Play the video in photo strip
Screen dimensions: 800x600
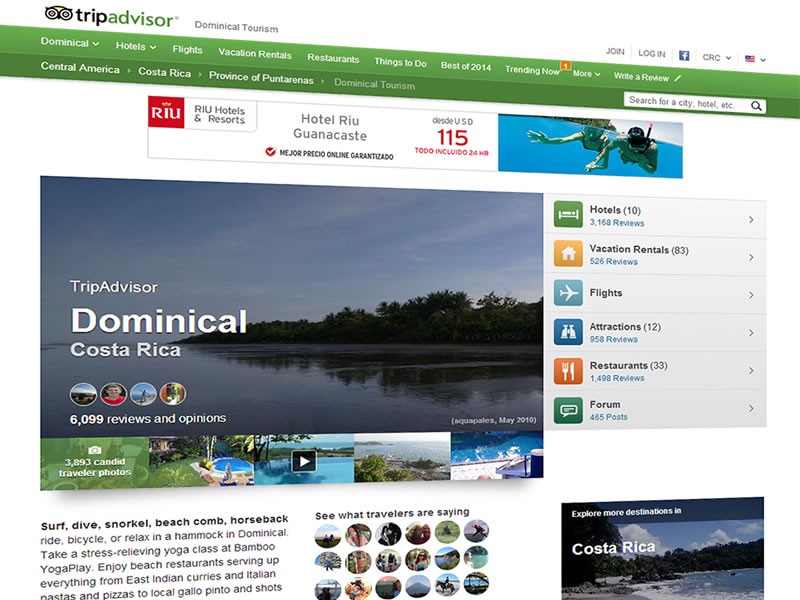304,461
